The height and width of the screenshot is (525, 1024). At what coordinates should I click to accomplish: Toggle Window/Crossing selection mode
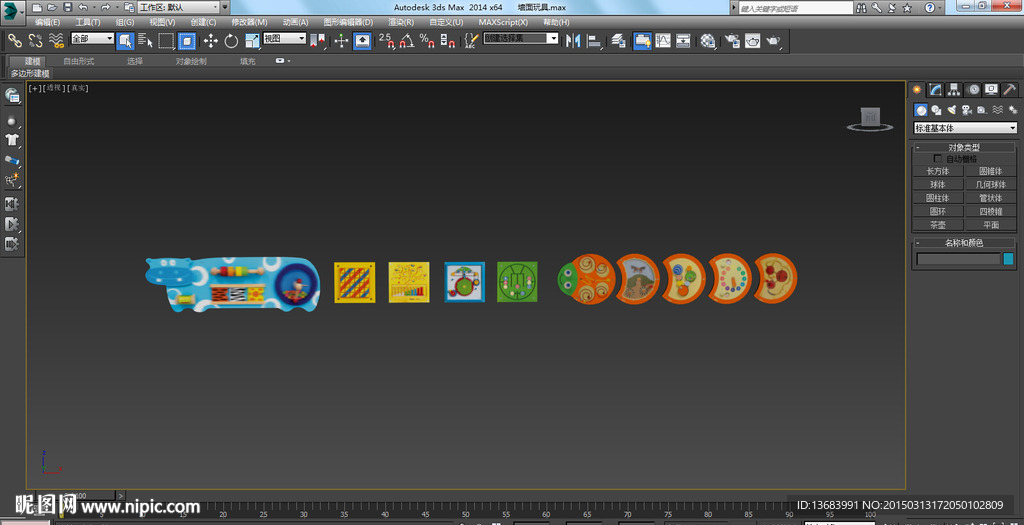point(187,41)
